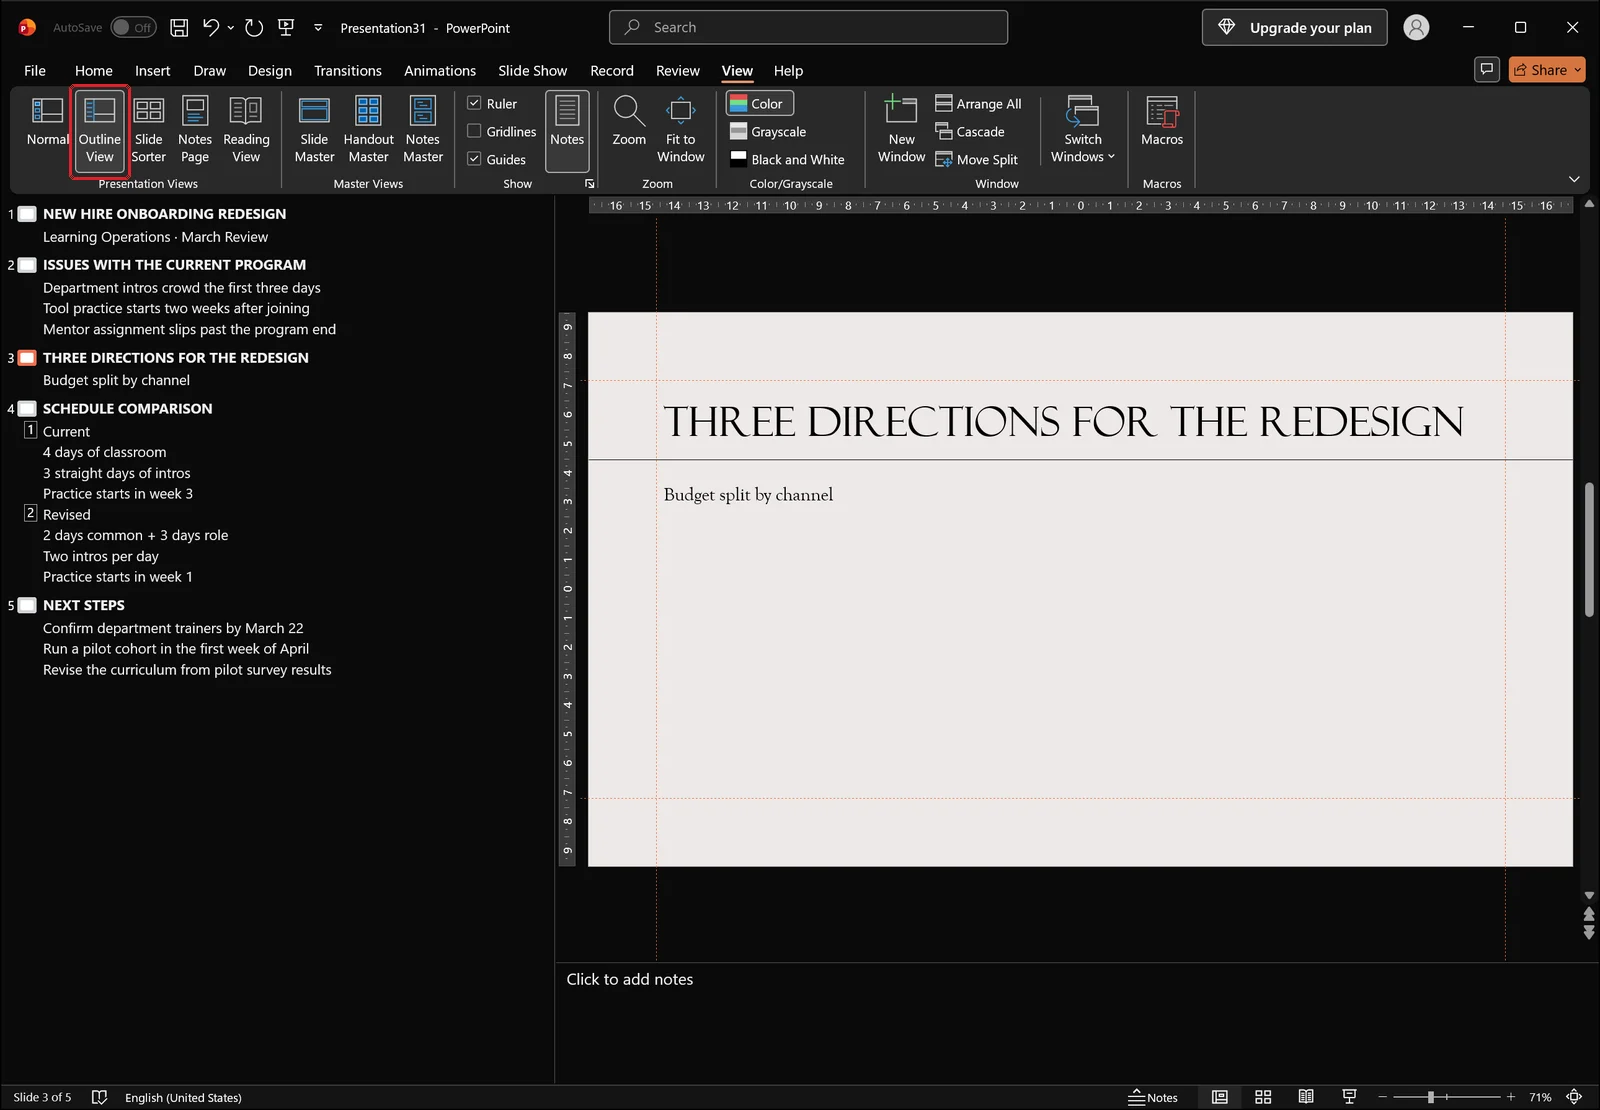
Task: Open the Slide Show tab
Action: (532, 70)
